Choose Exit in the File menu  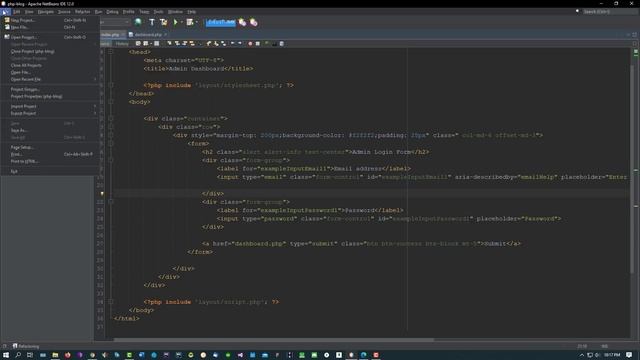(x=49, y=171)
